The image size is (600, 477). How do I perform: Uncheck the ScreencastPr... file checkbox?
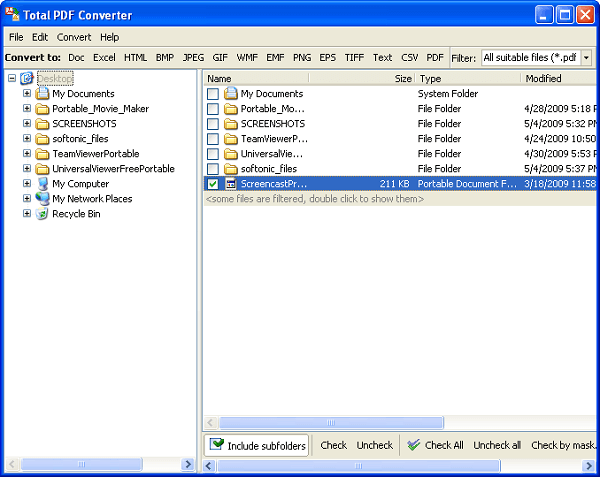pyautogui.click(x=213, y=184)
